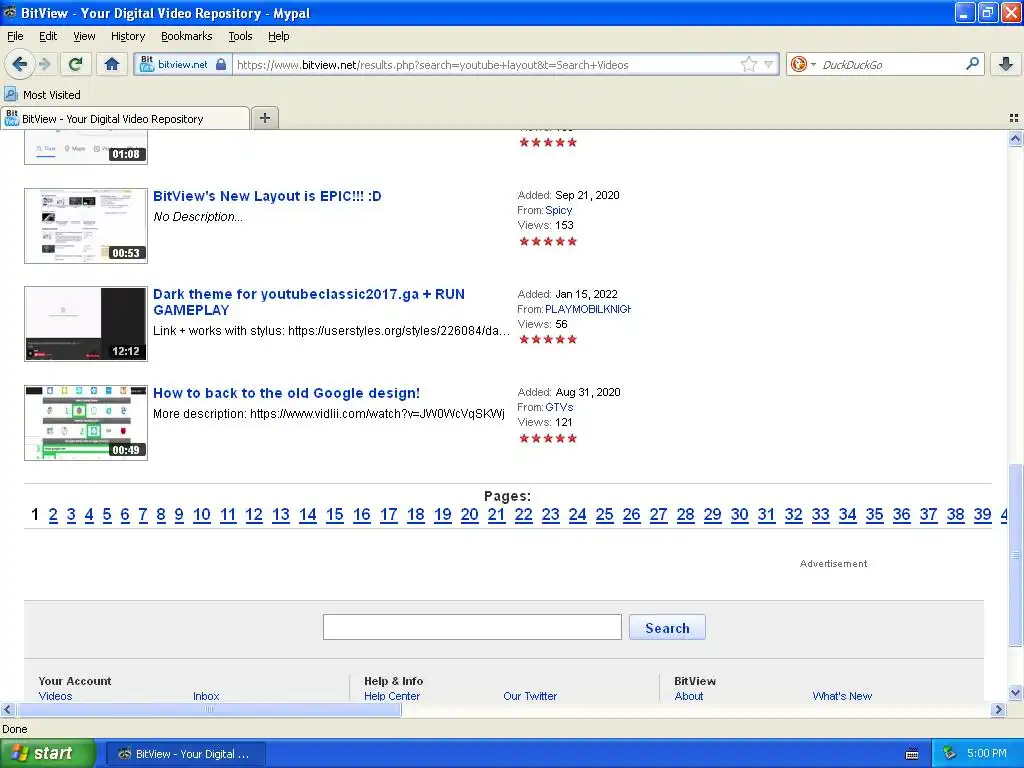
Task: Click the tray icon beside the clock
Action: 949,754
